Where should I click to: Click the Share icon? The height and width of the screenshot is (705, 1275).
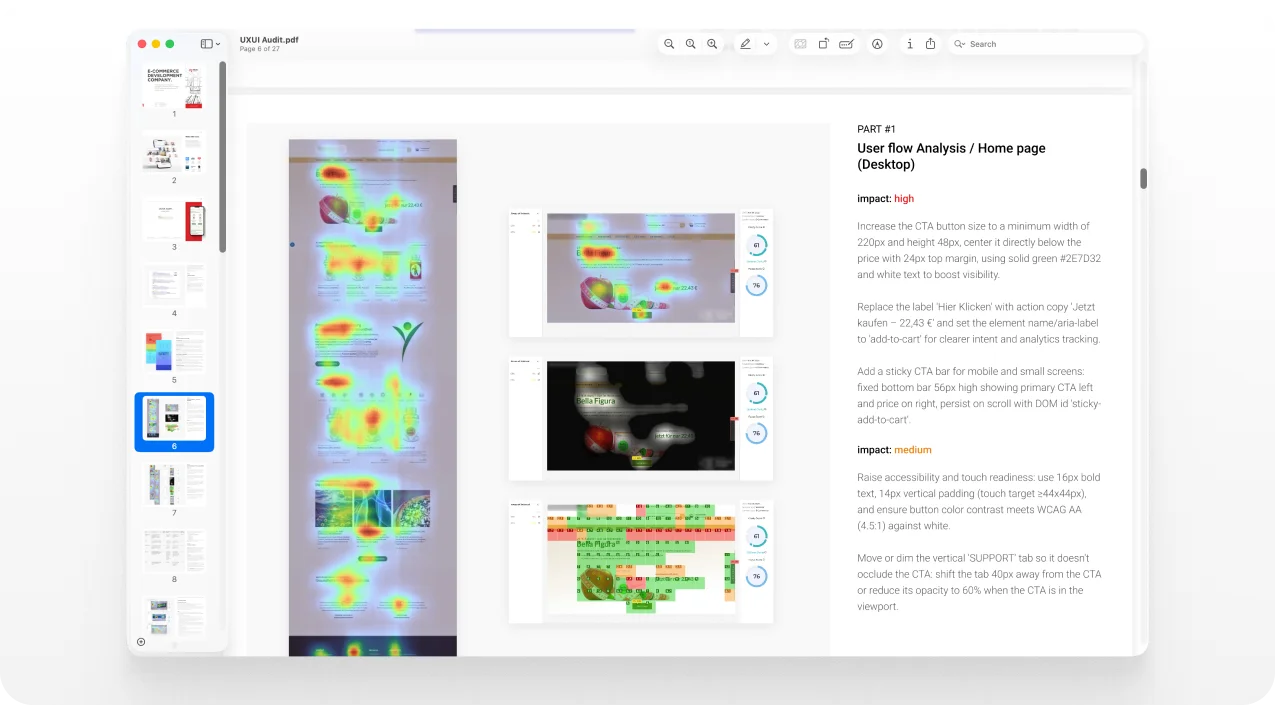coord(930,44)
